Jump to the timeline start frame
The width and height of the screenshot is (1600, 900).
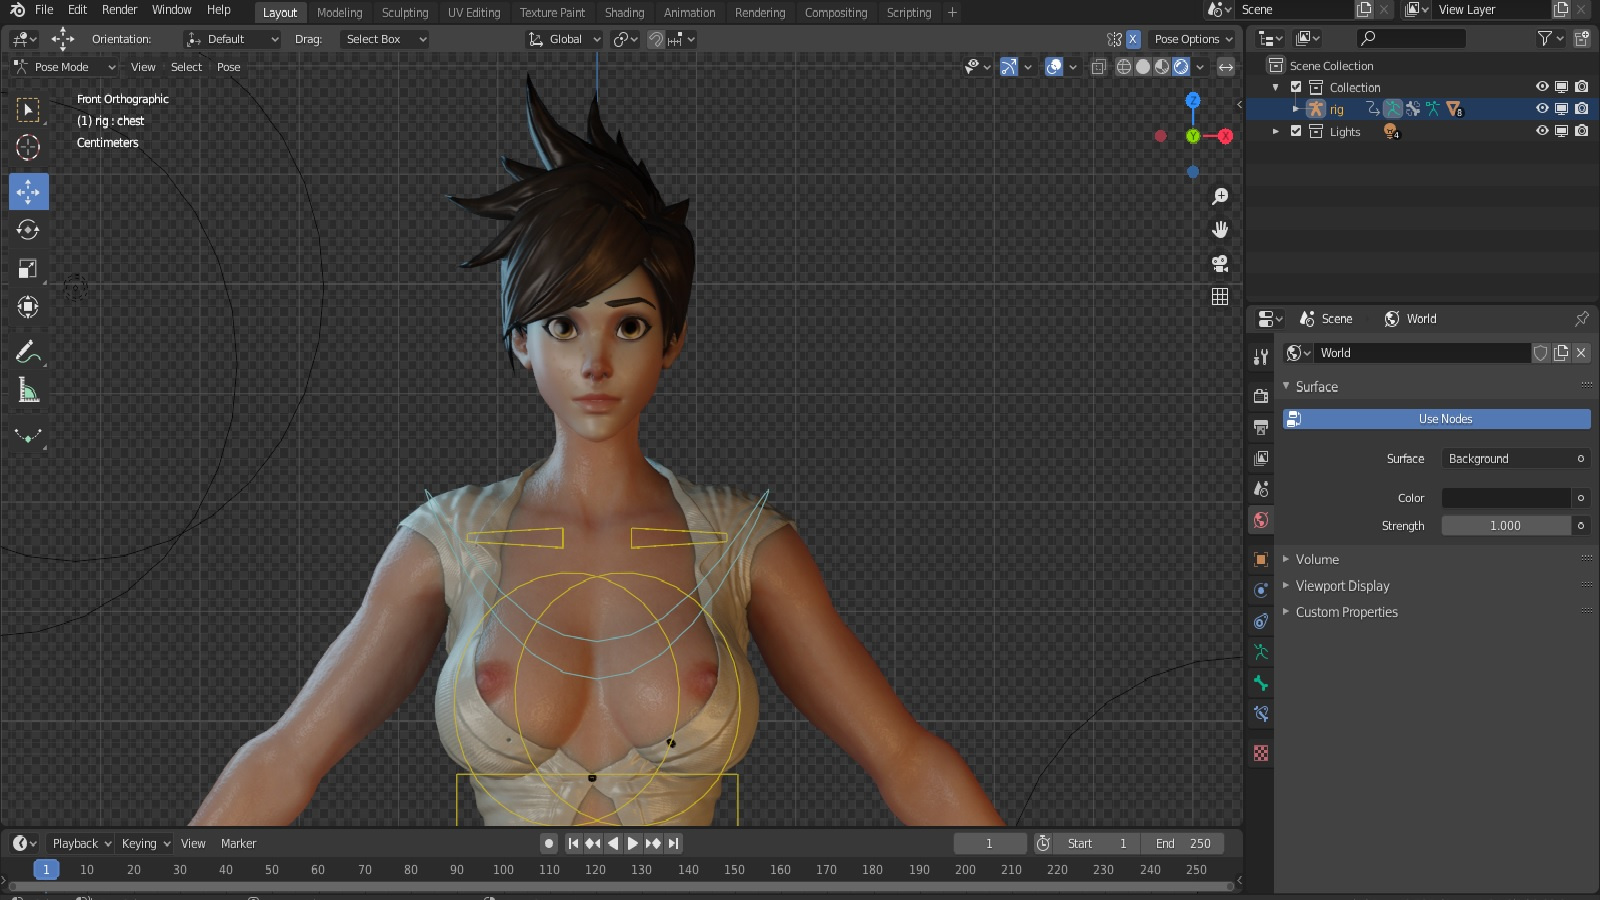pos(573,843)
